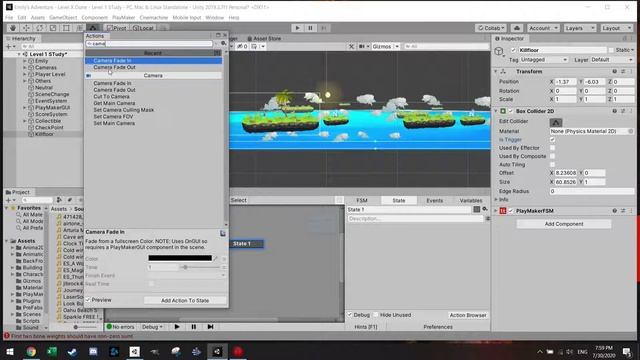The width and height of the screenshot is (640, 360).
Task: Select the Rect tool in Unity toolbar
Action: point(66,28)
